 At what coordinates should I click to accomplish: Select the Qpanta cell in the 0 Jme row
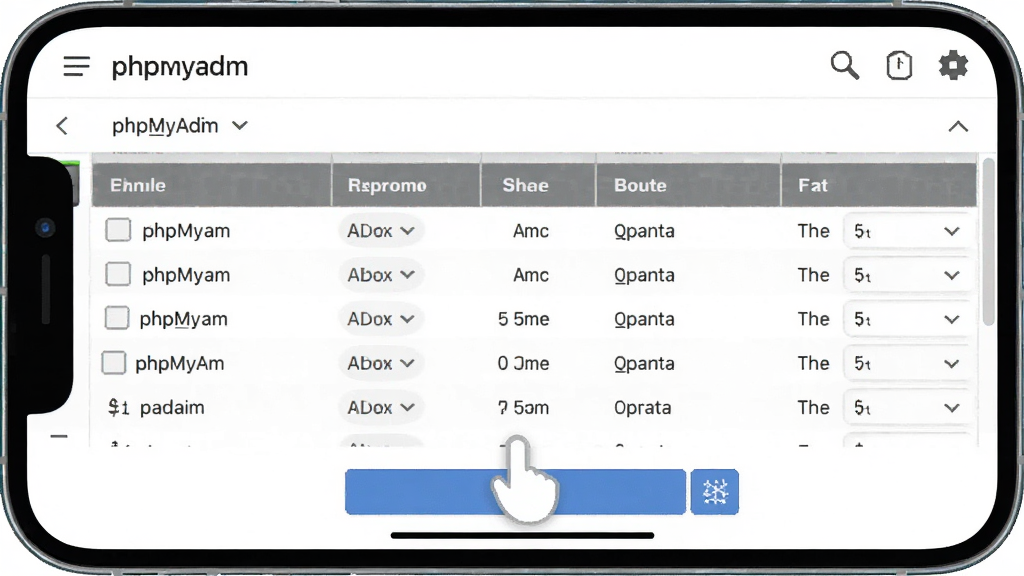pos(644,364)
